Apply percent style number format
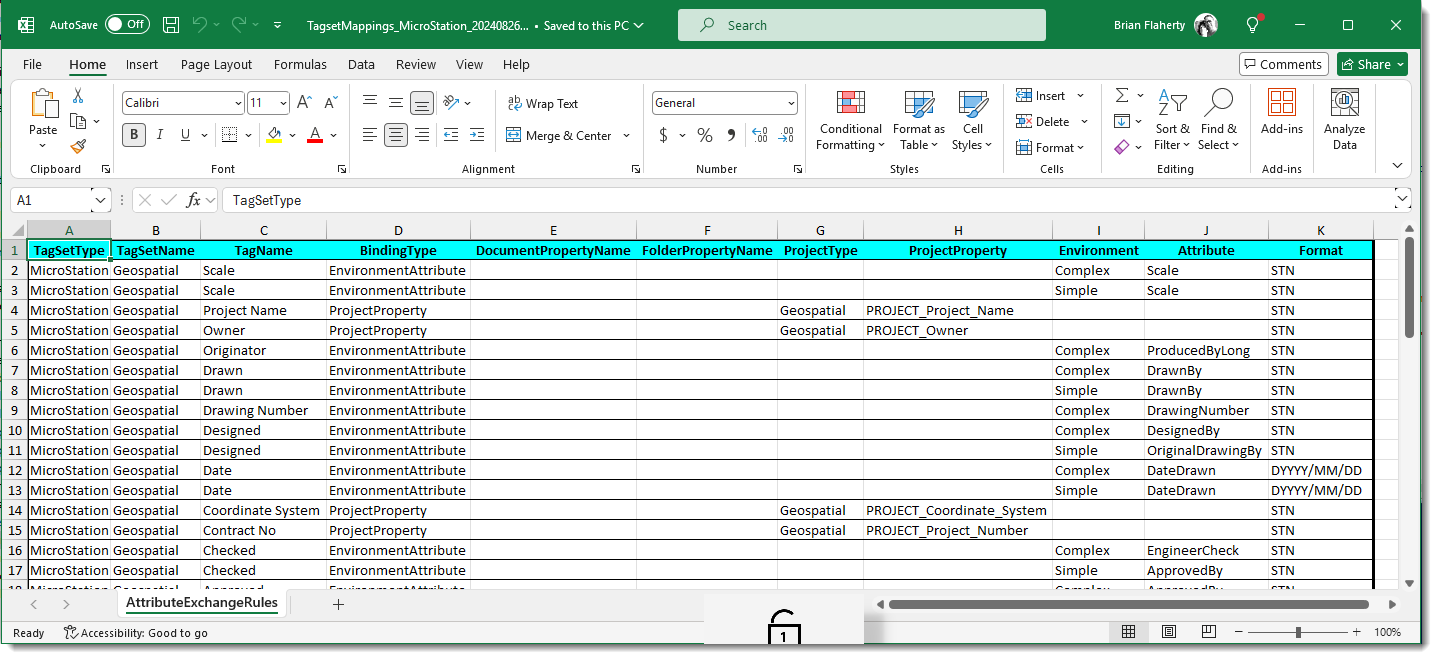 [705, 135]
